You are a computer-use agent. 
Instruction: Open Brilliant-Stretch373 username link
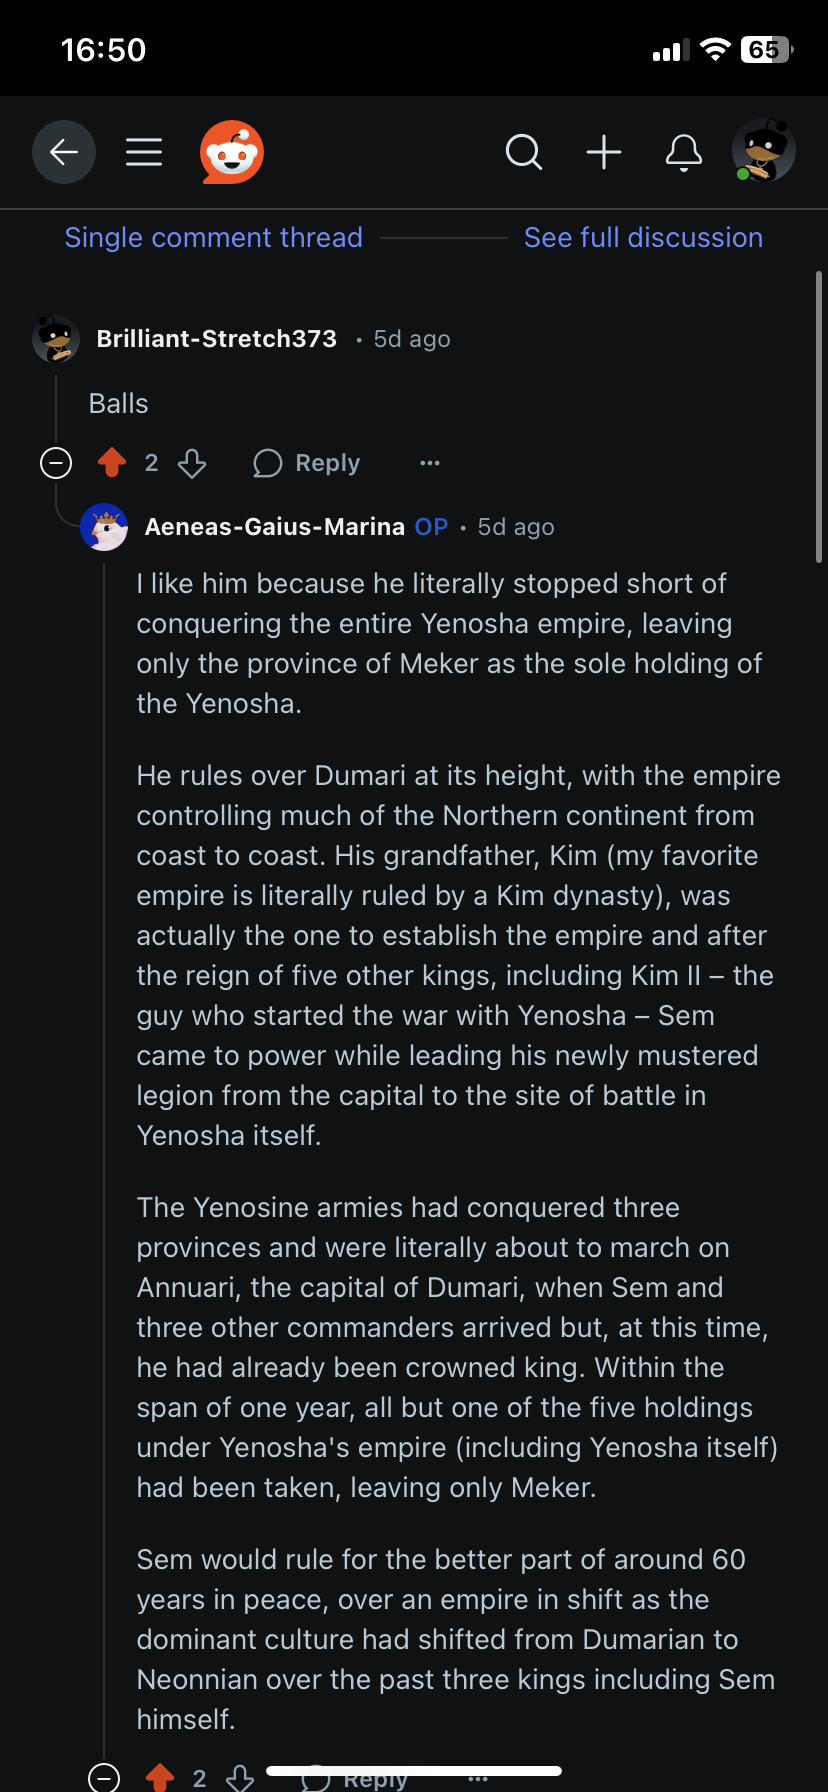click(x=217, y=339)
